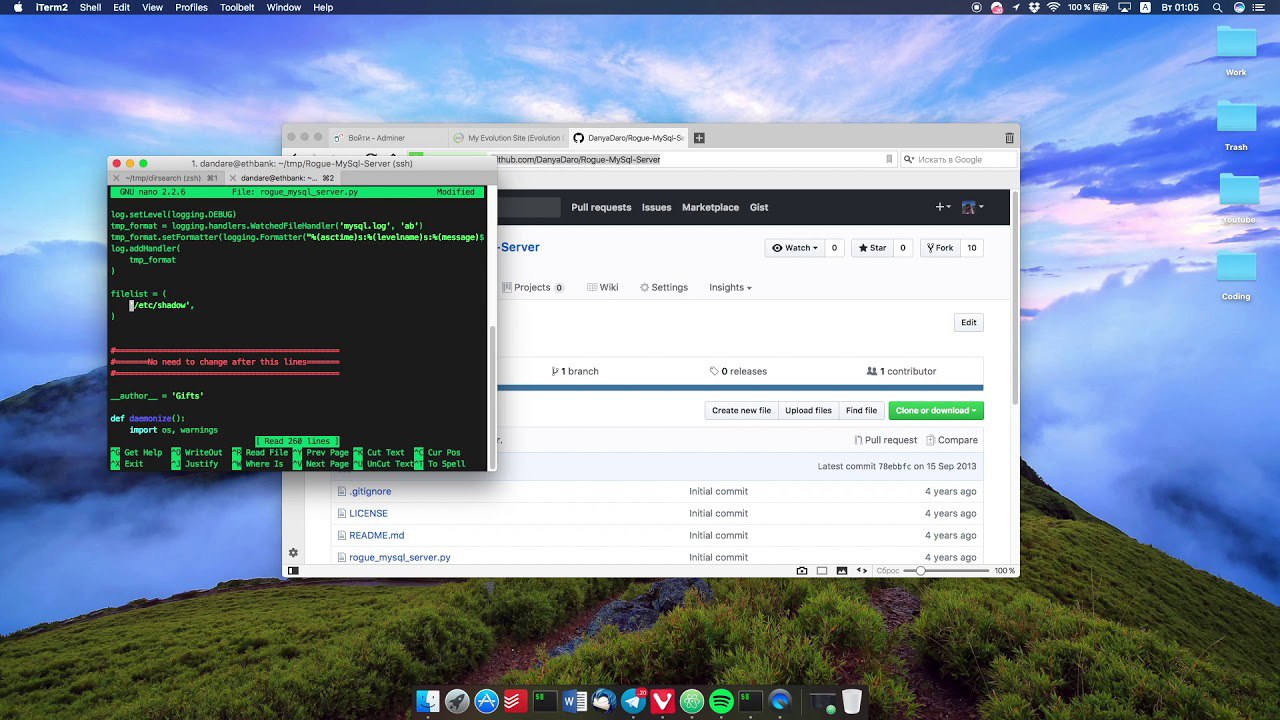Open Launchpad rocket icon in Dock
The height and width of the screenshot is (720, 1280).
(x=457, y=702)
